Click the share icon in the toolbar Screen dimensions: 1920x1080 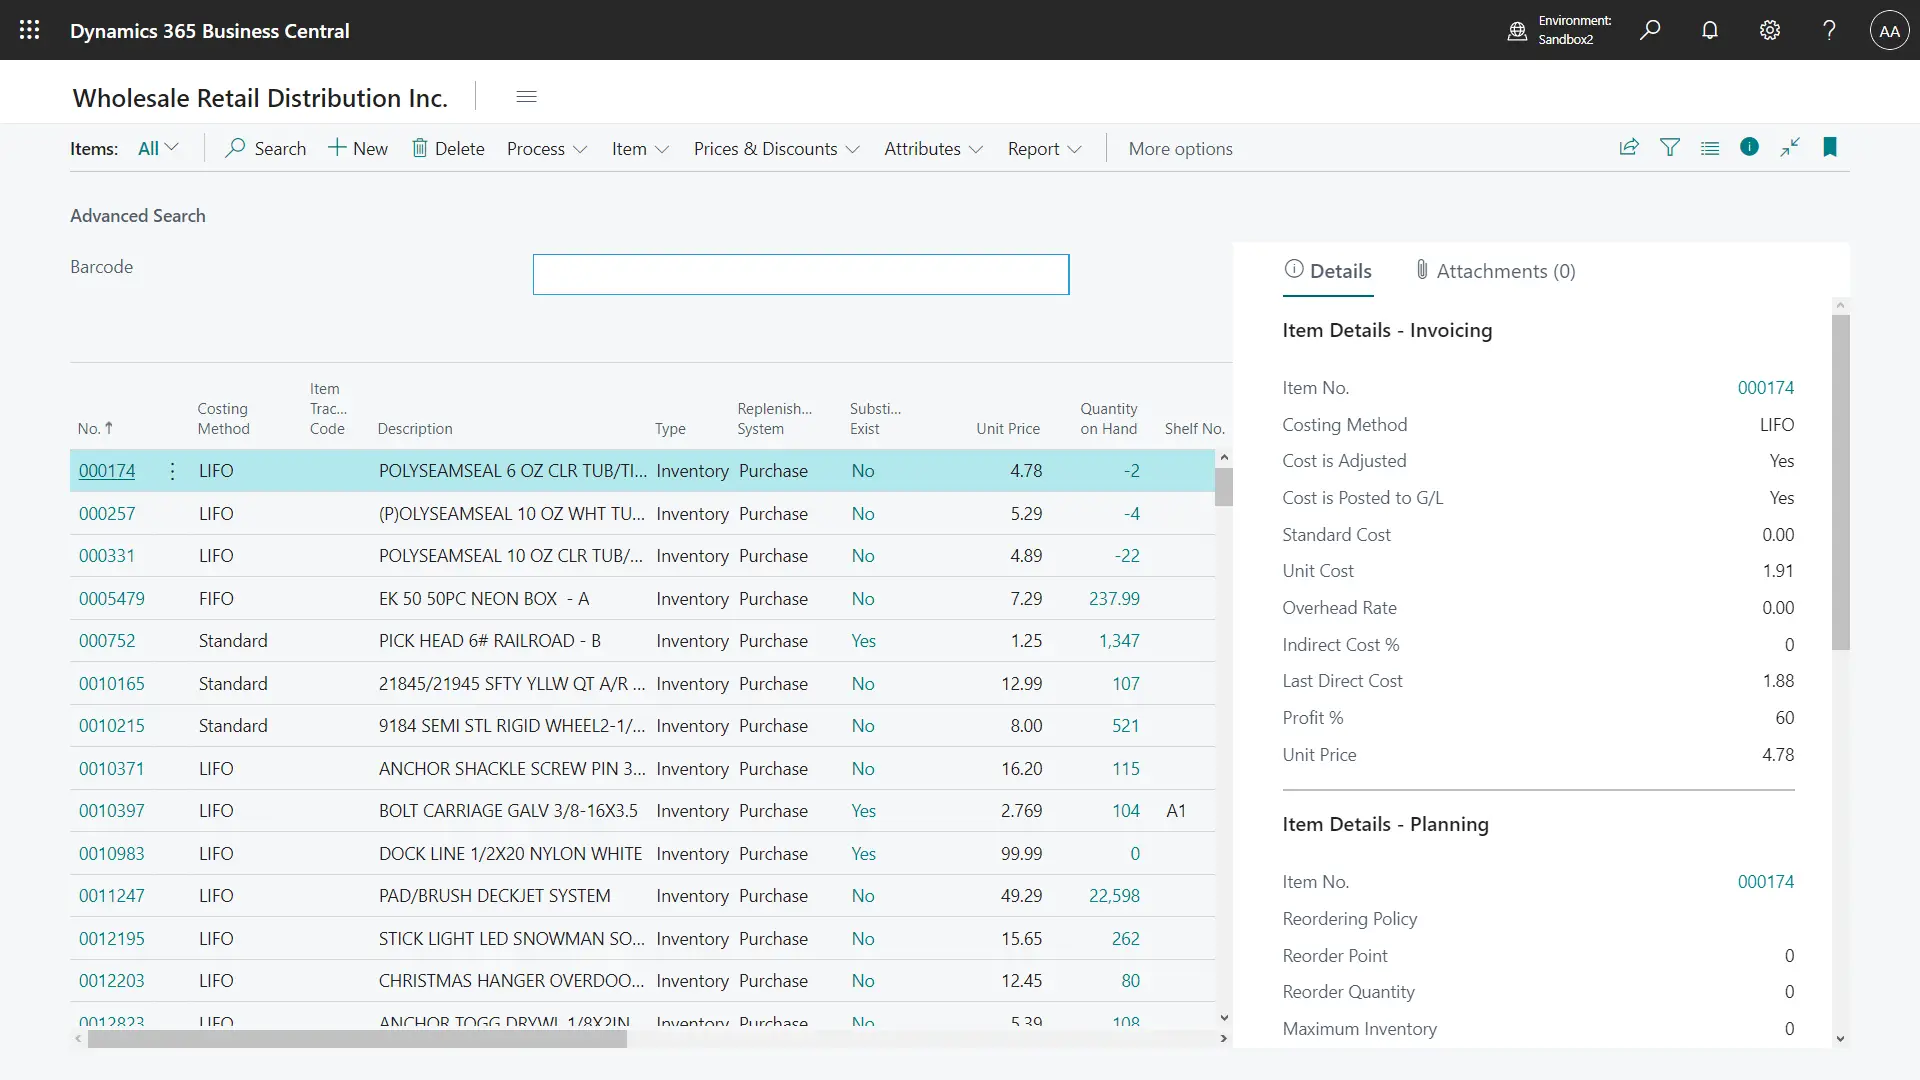coord(1629,148)
